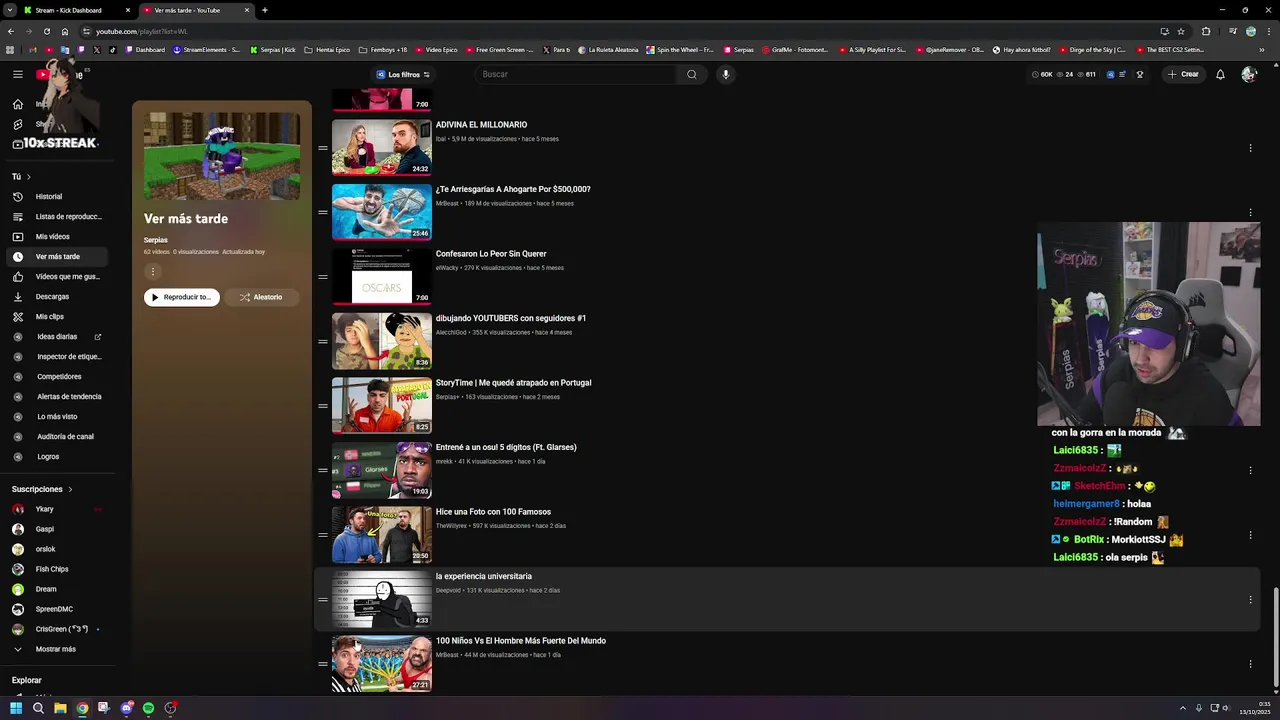Open the YouTube hamburger guide menu
The width and height of the screenshot is (1280, 720).
click(x=17, y=74)
